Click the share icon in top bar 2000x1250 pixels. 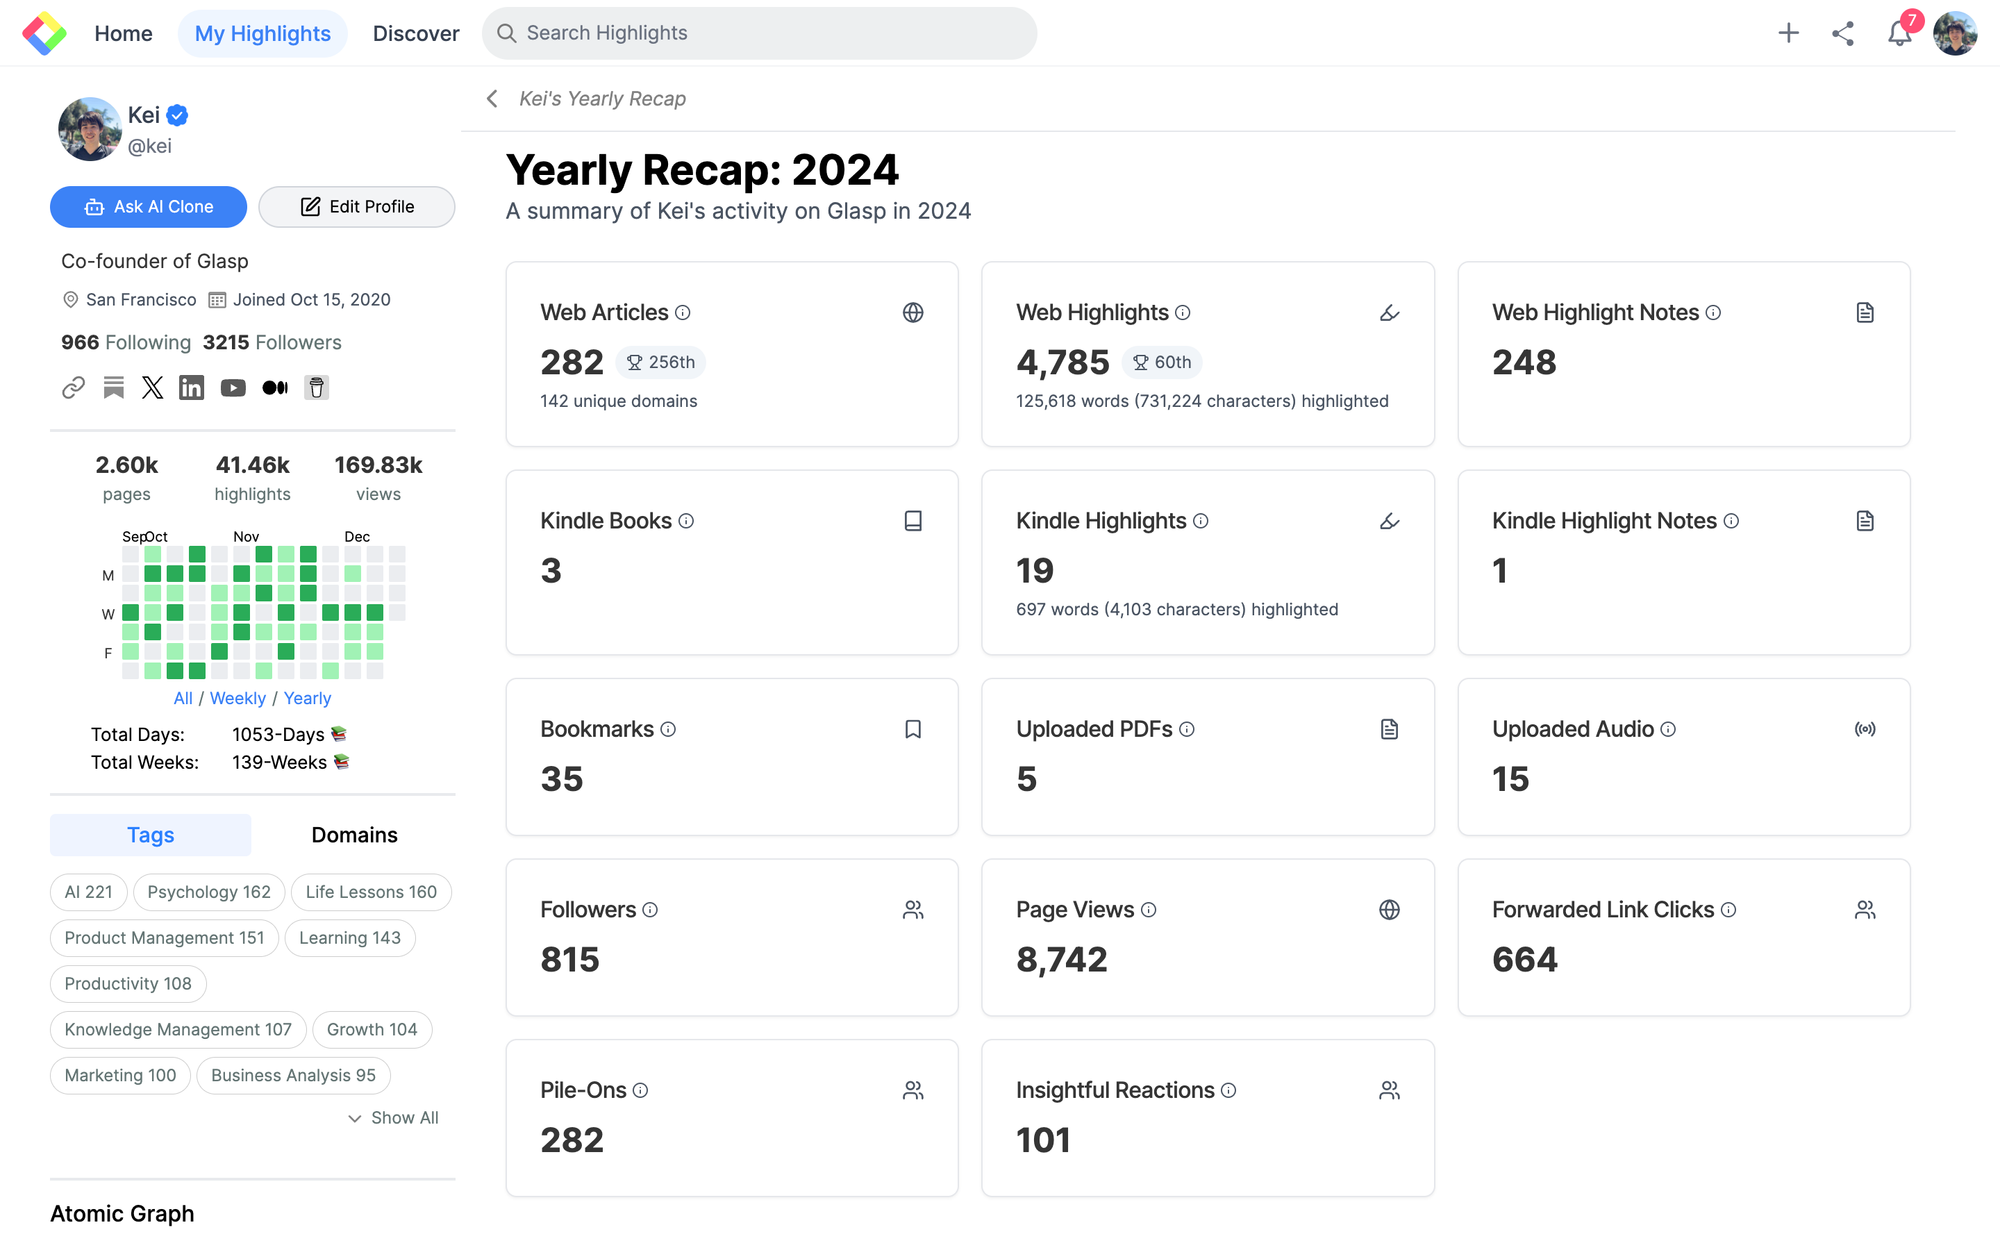(1843, 33)
